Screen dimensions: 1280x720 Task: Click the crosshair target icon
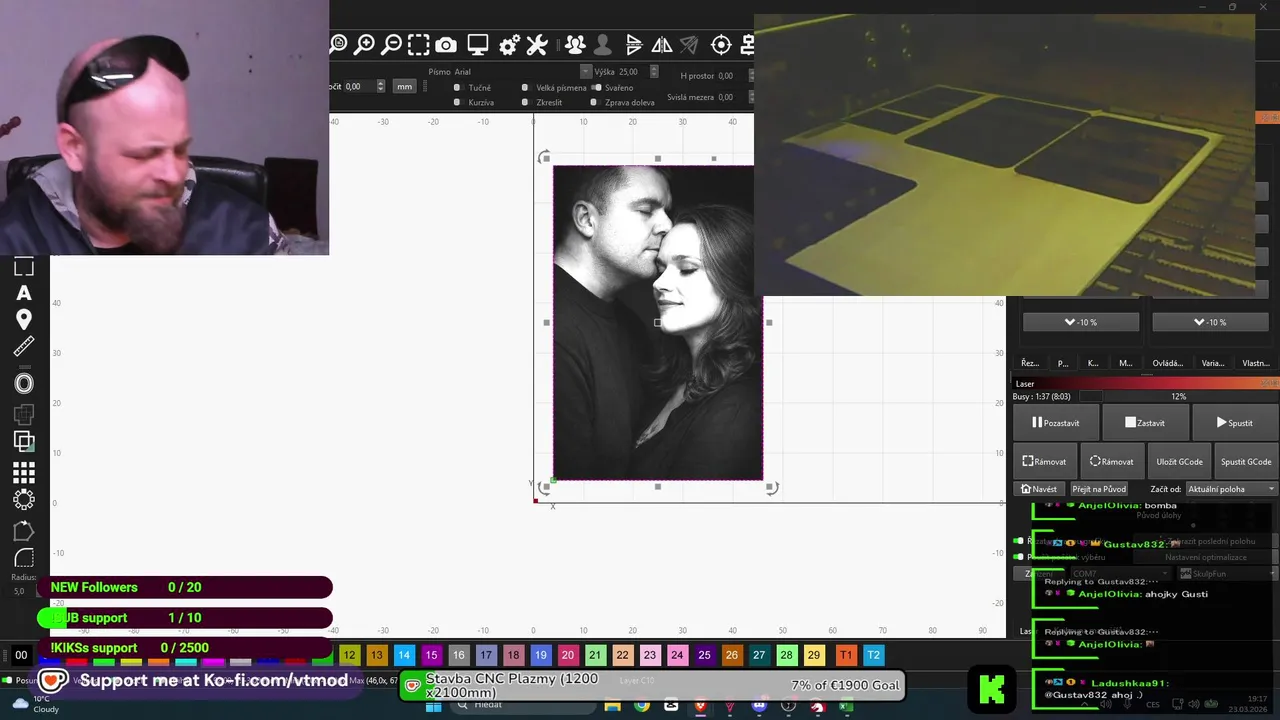tap(721, 44)
